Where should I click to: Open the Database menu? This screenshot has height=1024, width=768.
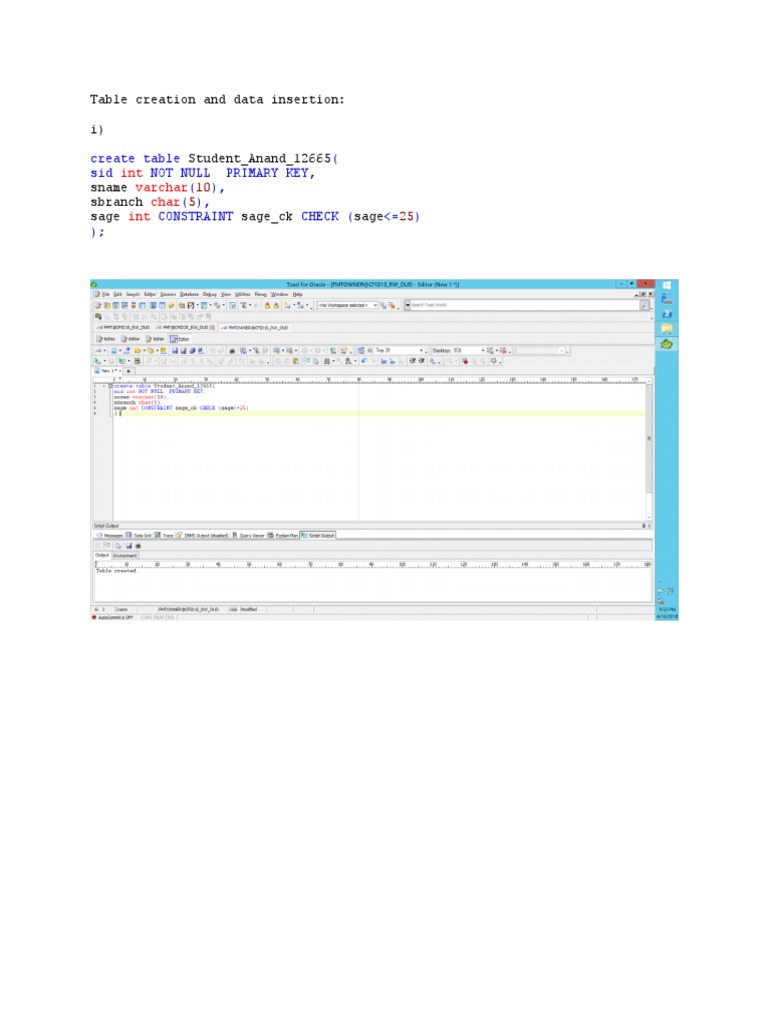pos(189,295)
